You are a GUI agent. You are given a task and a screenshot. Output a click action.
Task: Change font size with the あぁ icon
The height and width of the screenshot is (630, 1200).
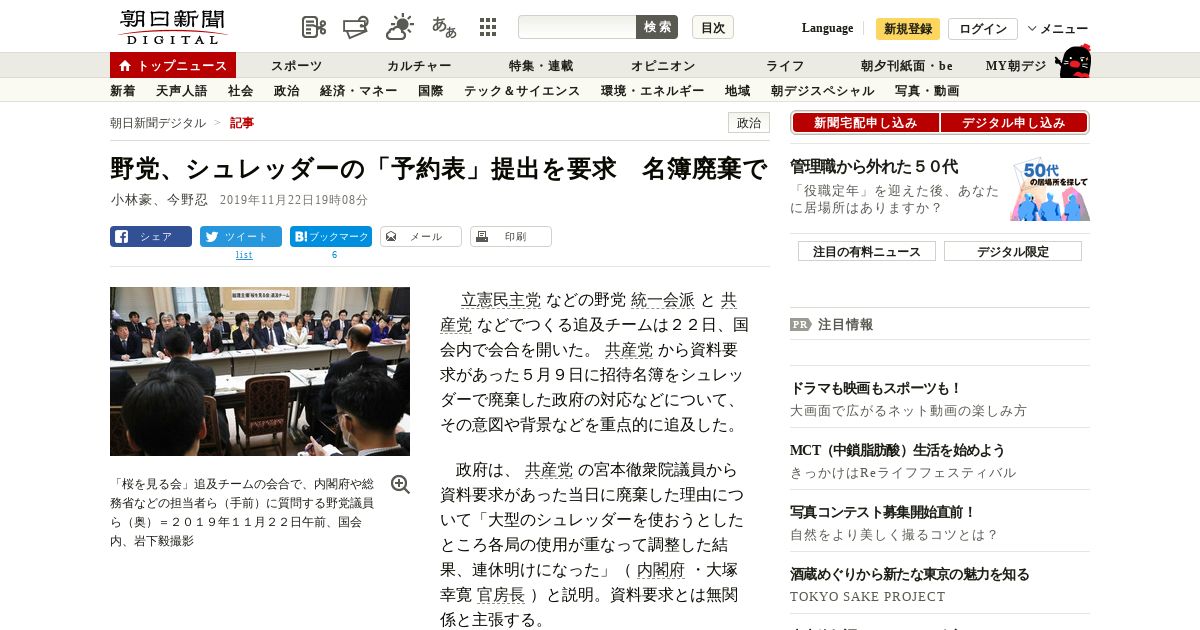pyautogui.click(x=444, y=27)
